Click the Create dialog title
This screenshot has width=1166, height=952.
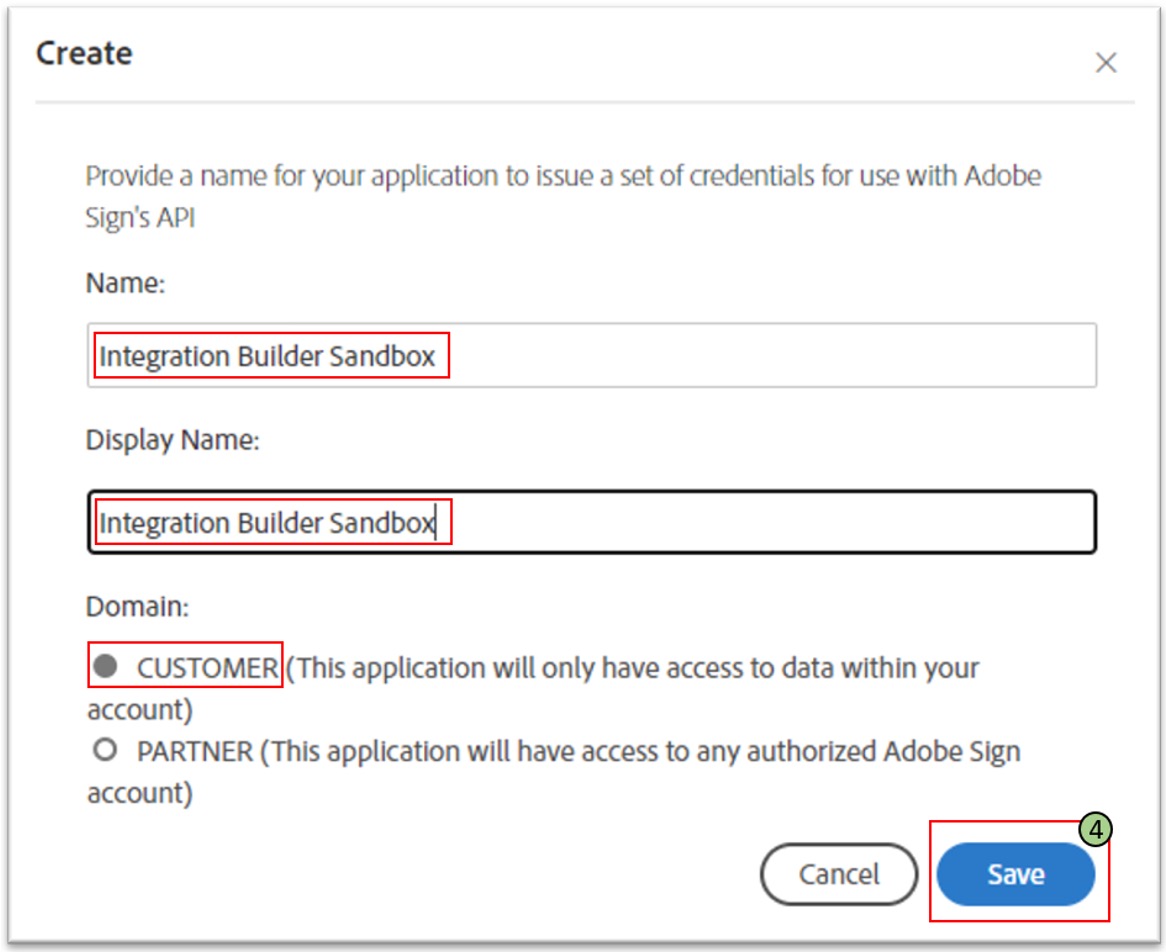(x=84, y=54)
